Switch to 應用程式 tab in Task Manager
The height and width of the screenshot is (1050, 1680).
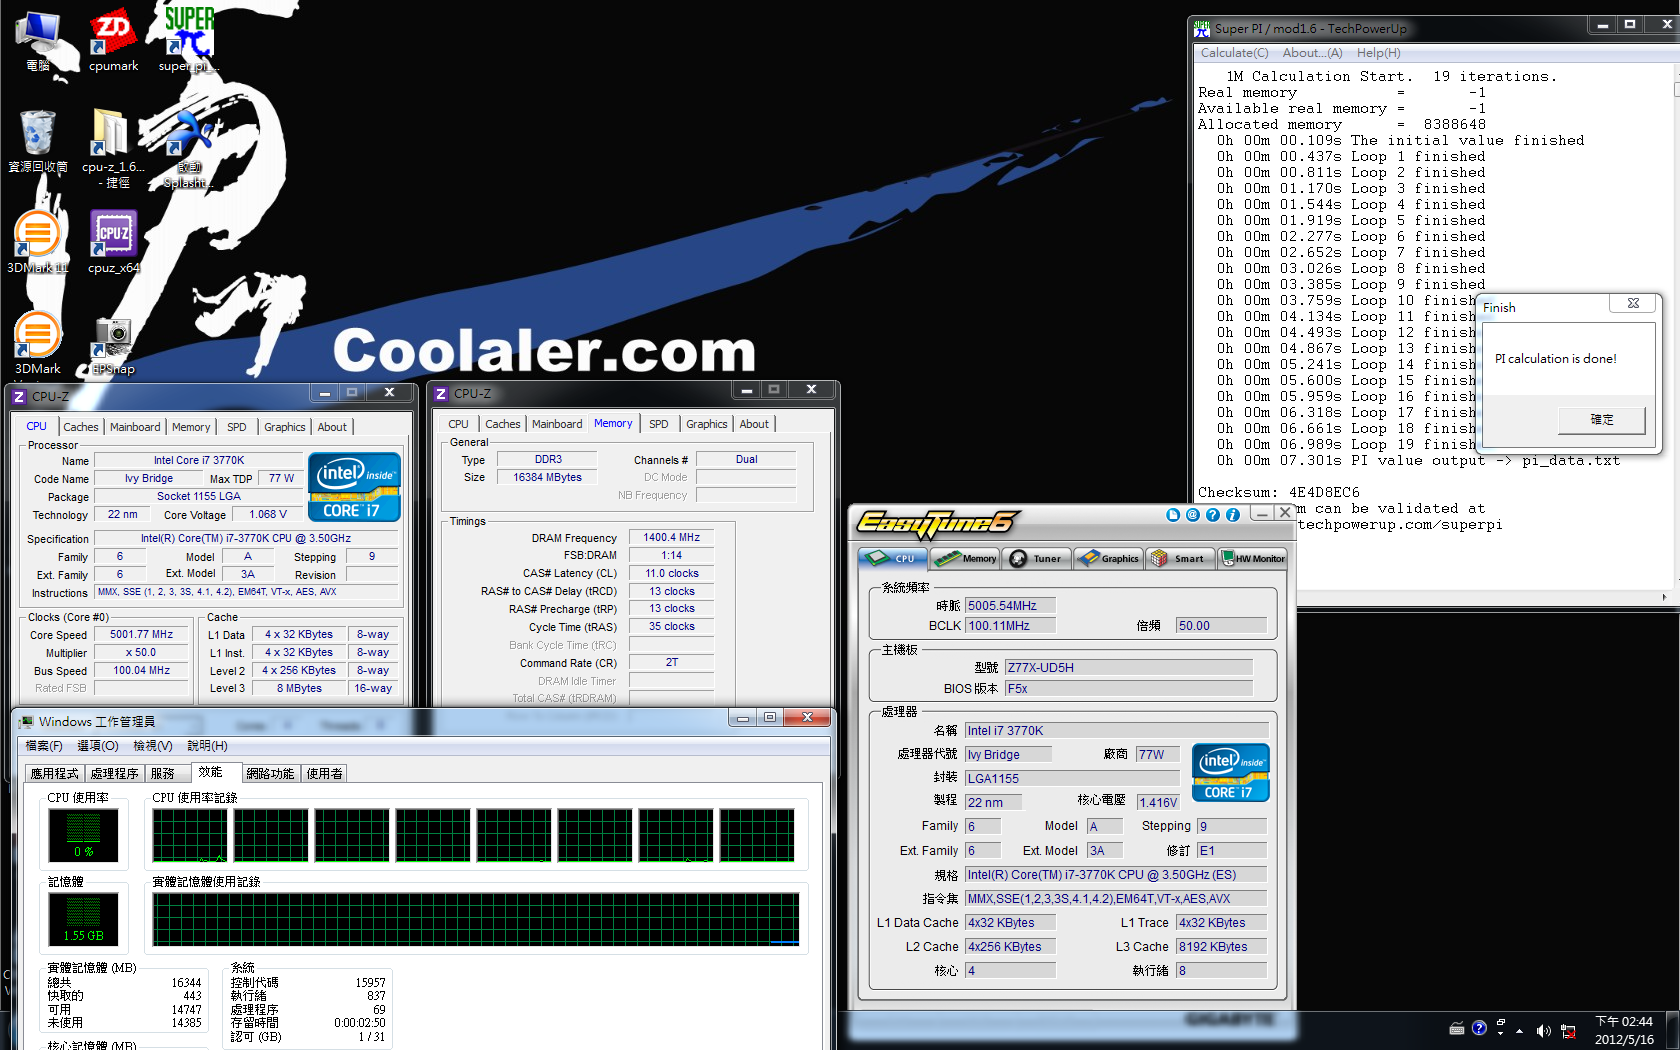54,774
